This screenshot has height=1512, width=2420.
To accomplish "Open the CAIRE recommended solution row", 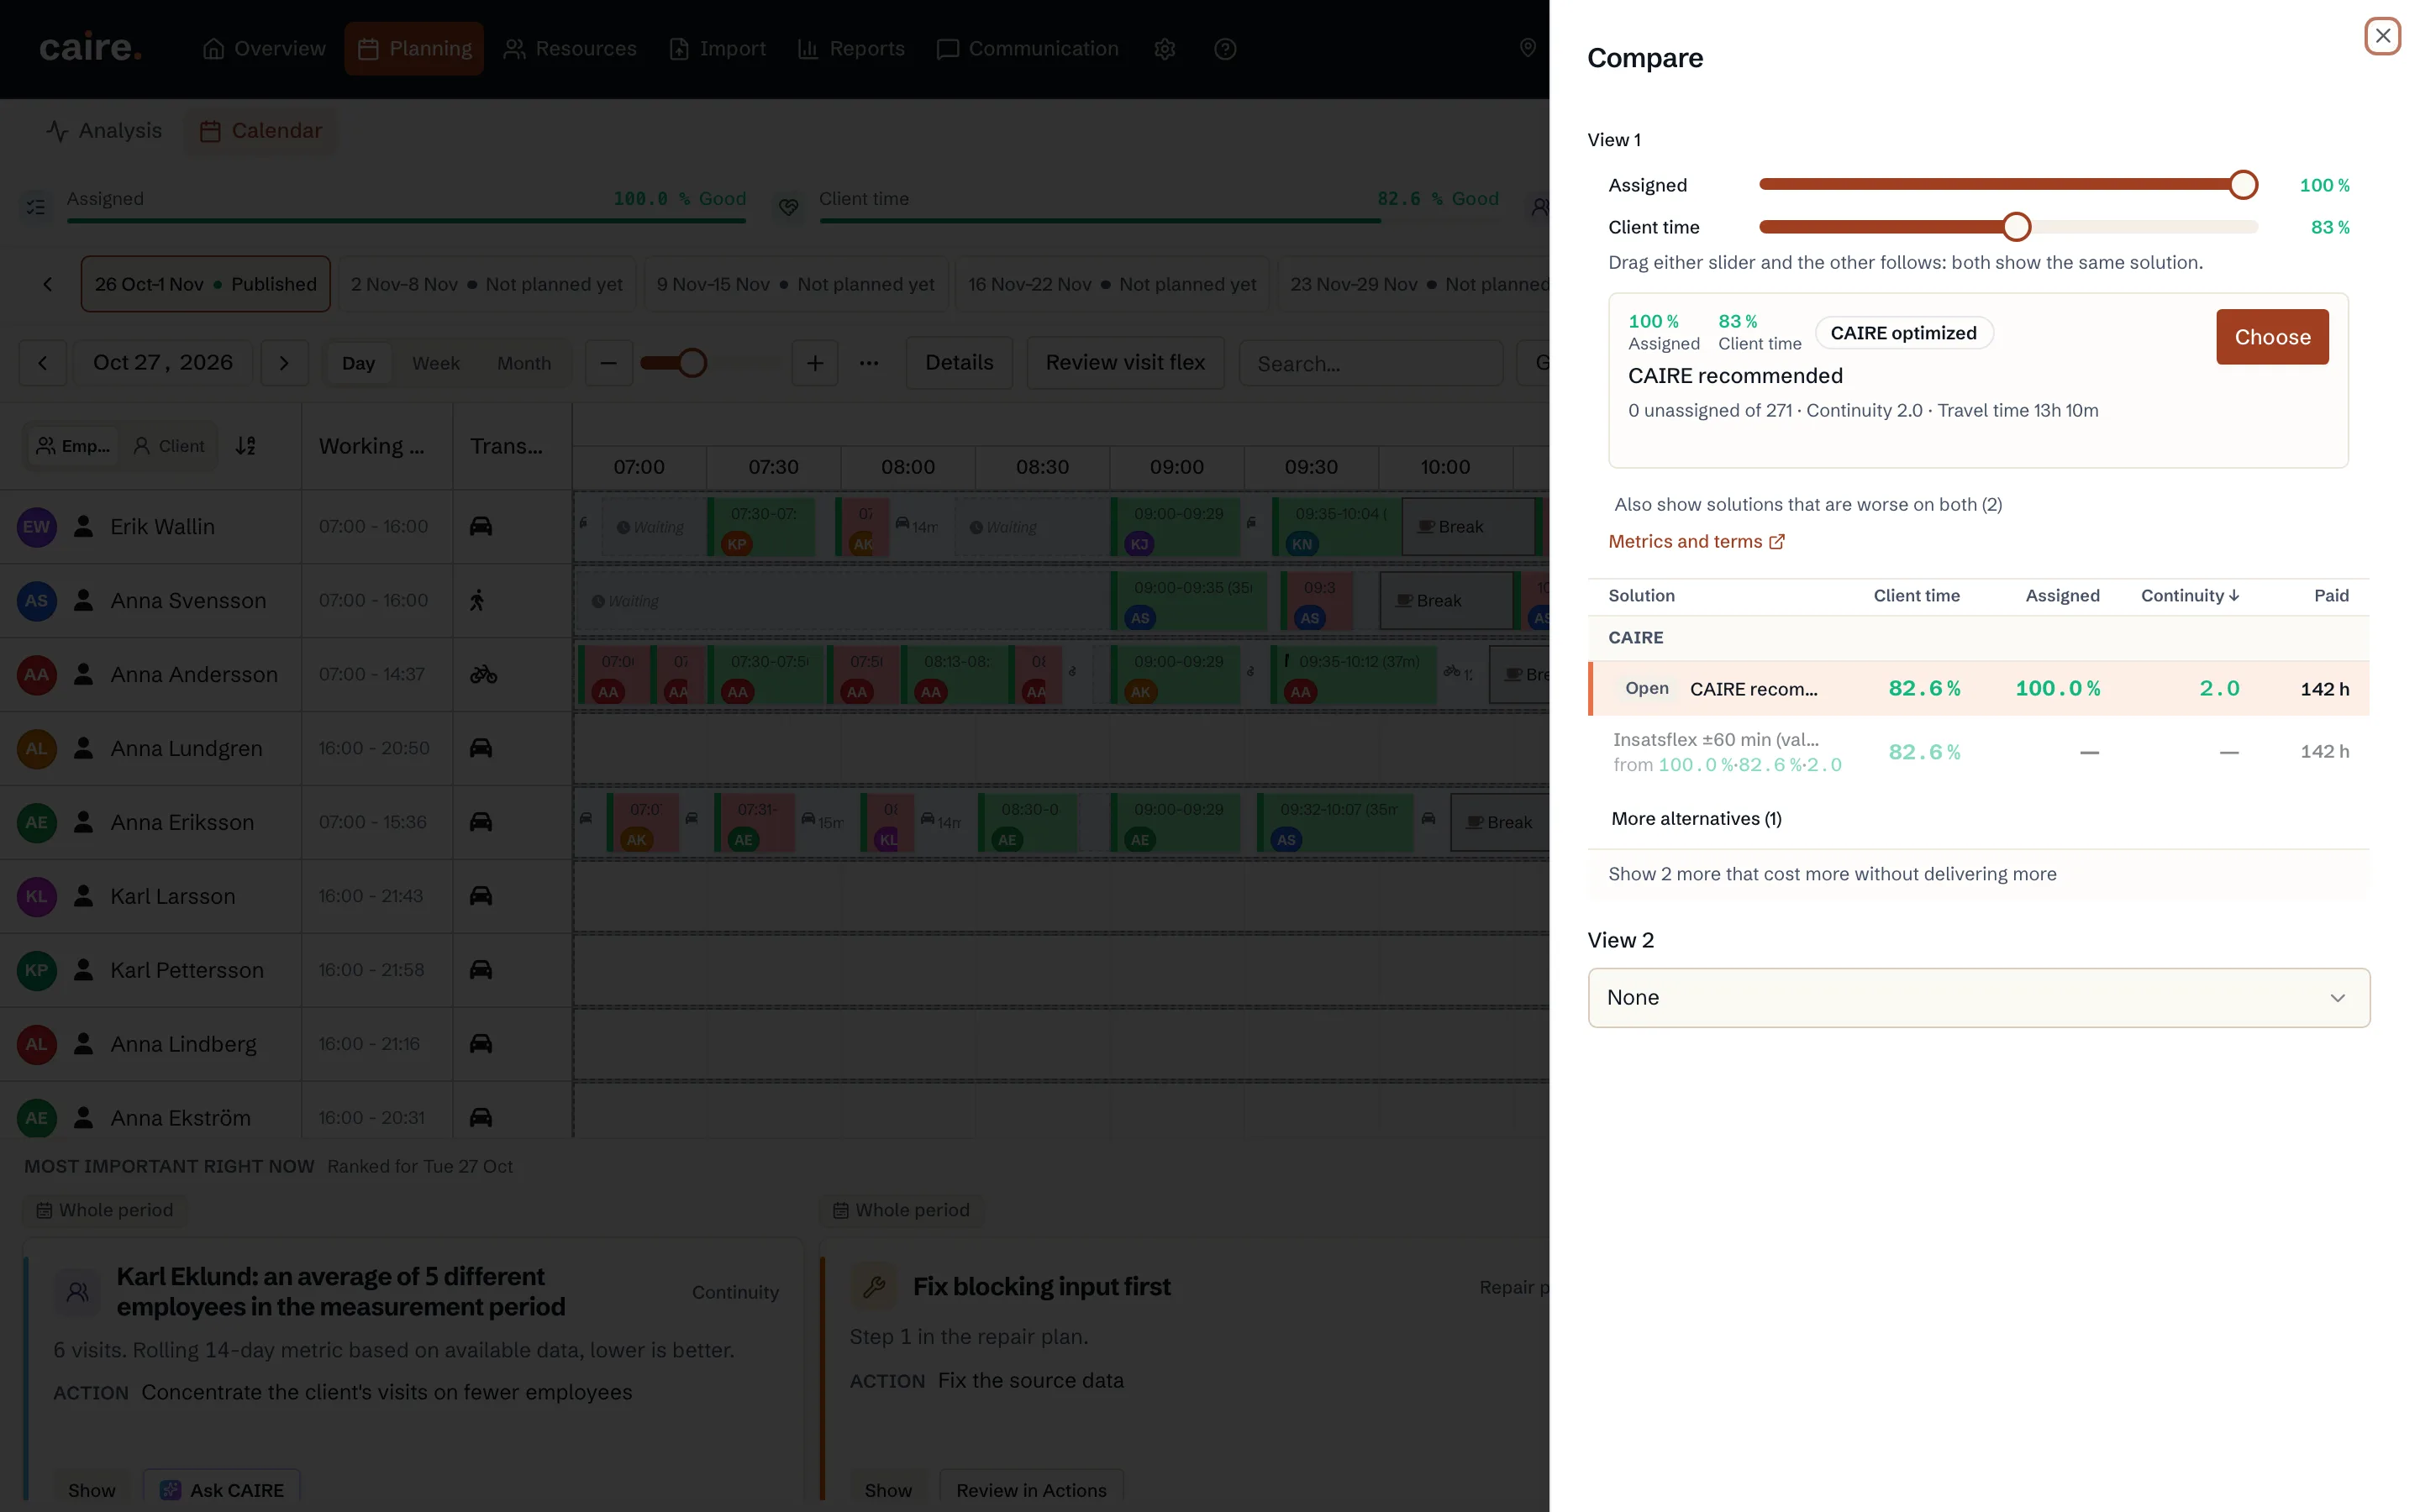I will tap(1978, 688).
